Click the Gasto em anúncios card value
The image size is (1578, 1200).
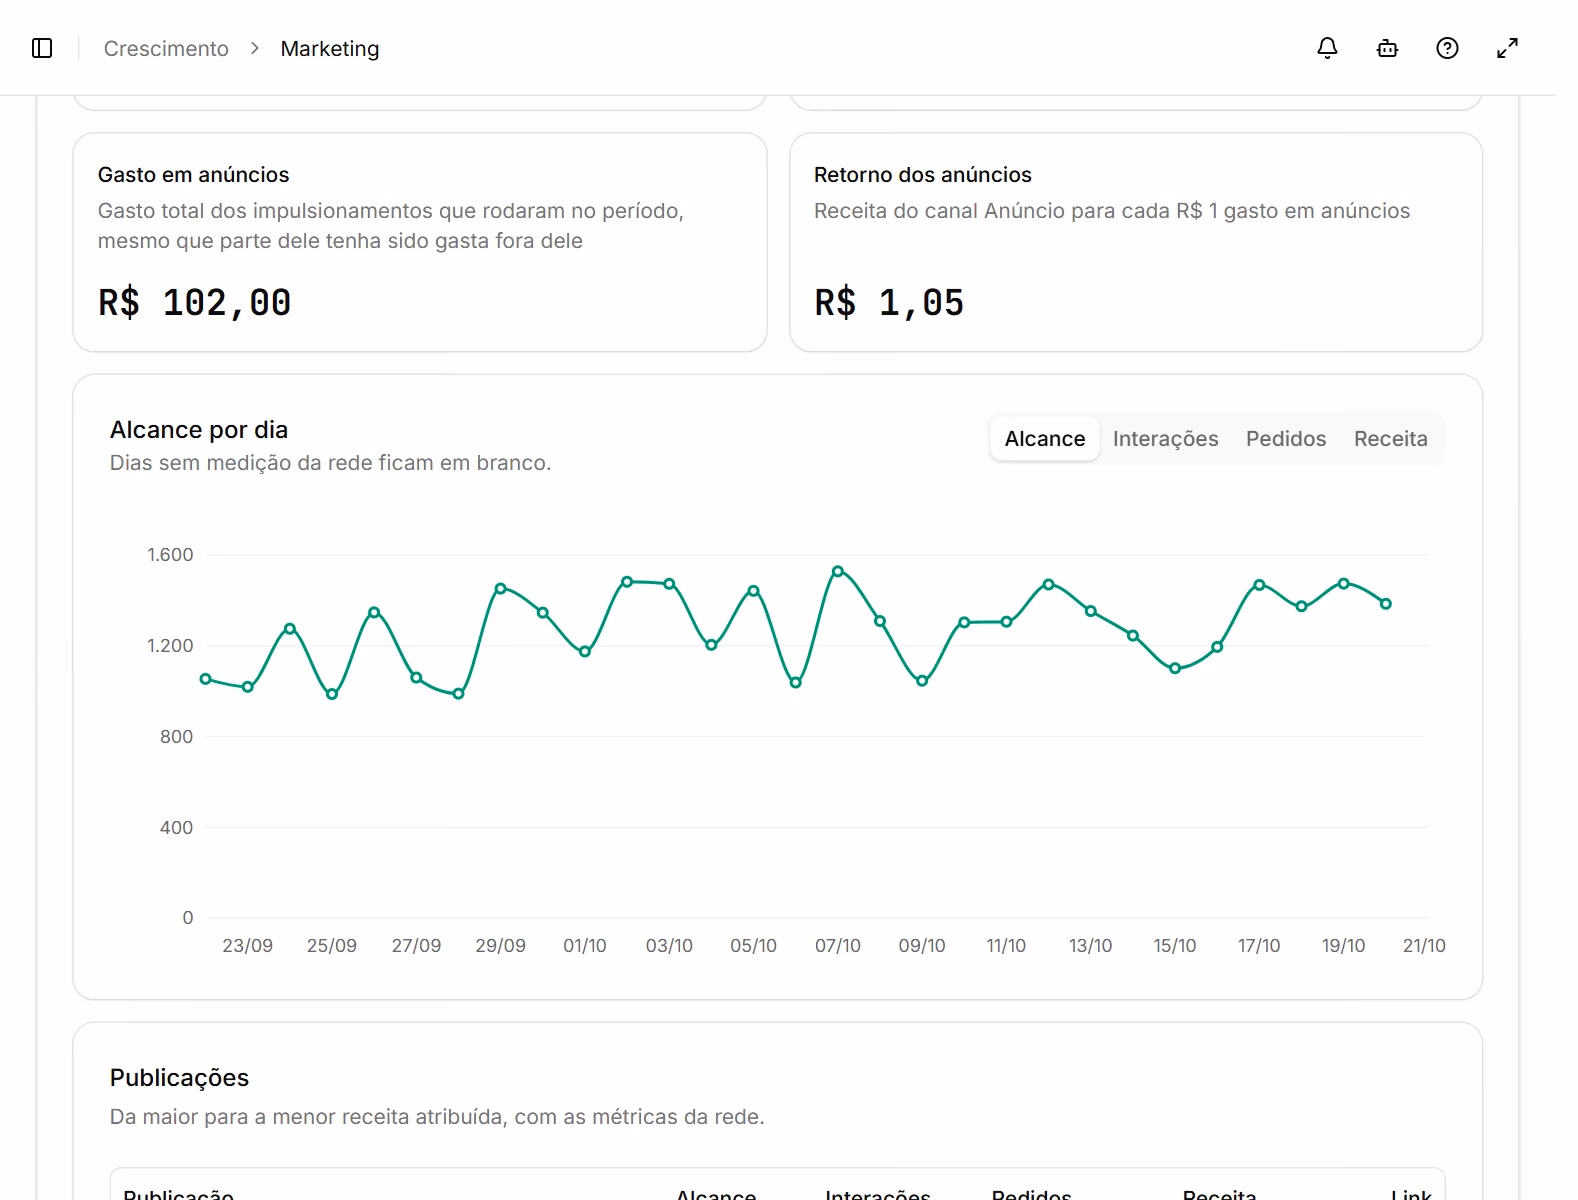195,303
